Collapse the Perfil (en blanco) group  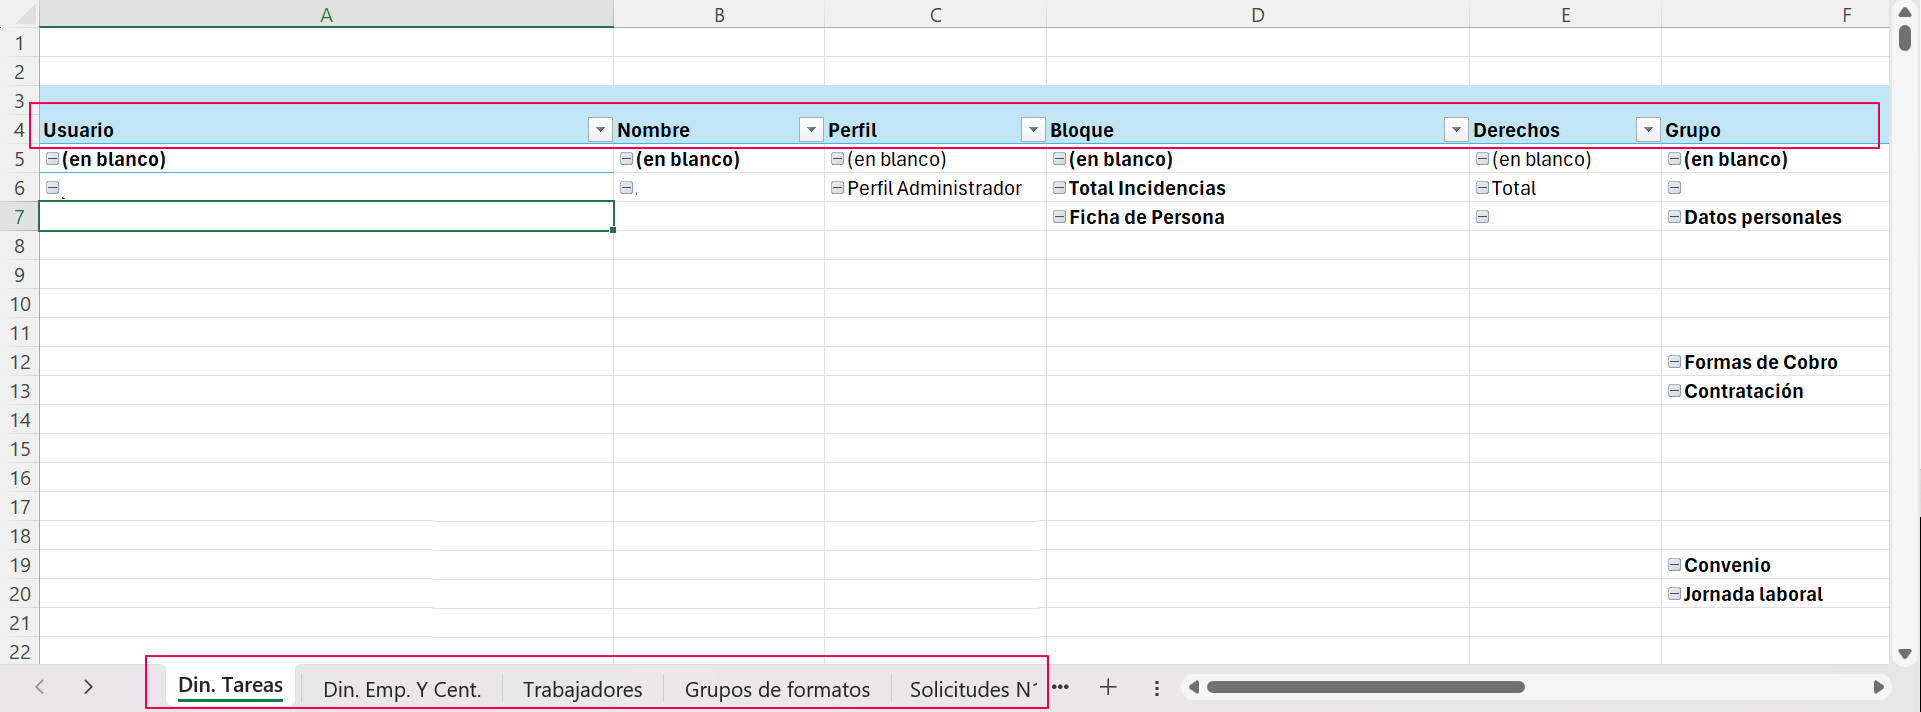(837, 158)
